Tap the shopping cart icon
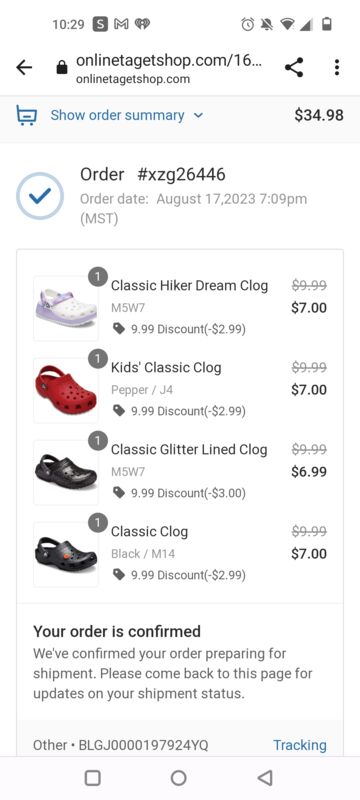 click(x=26, y=115)
